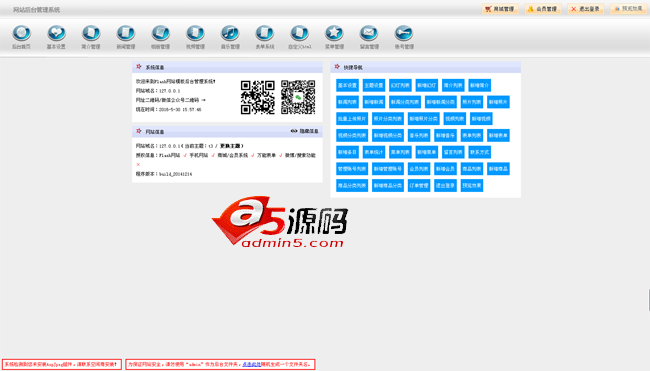Click the 新增视频分类 quick nav tile
This screenshot has height=371, width=650.
388,135
